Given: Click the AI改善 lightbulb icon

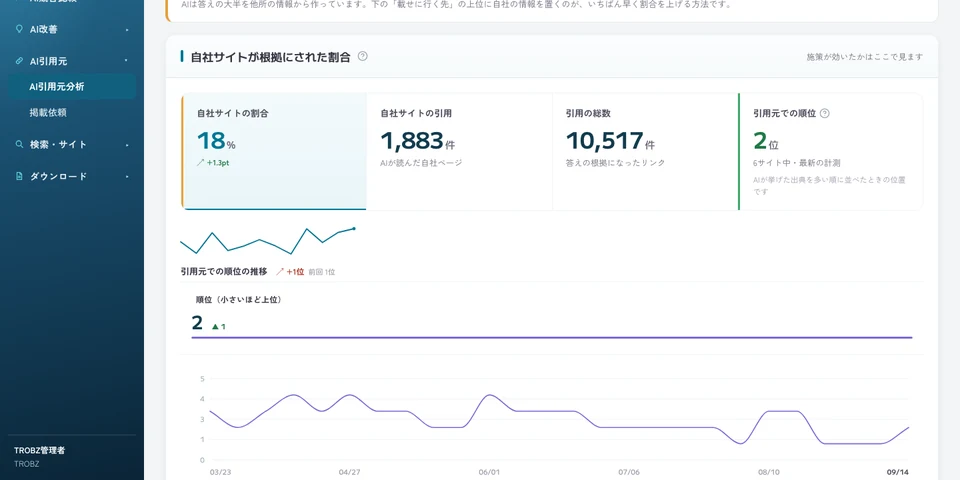Looking at the screenshot, I should click(18, 29).
